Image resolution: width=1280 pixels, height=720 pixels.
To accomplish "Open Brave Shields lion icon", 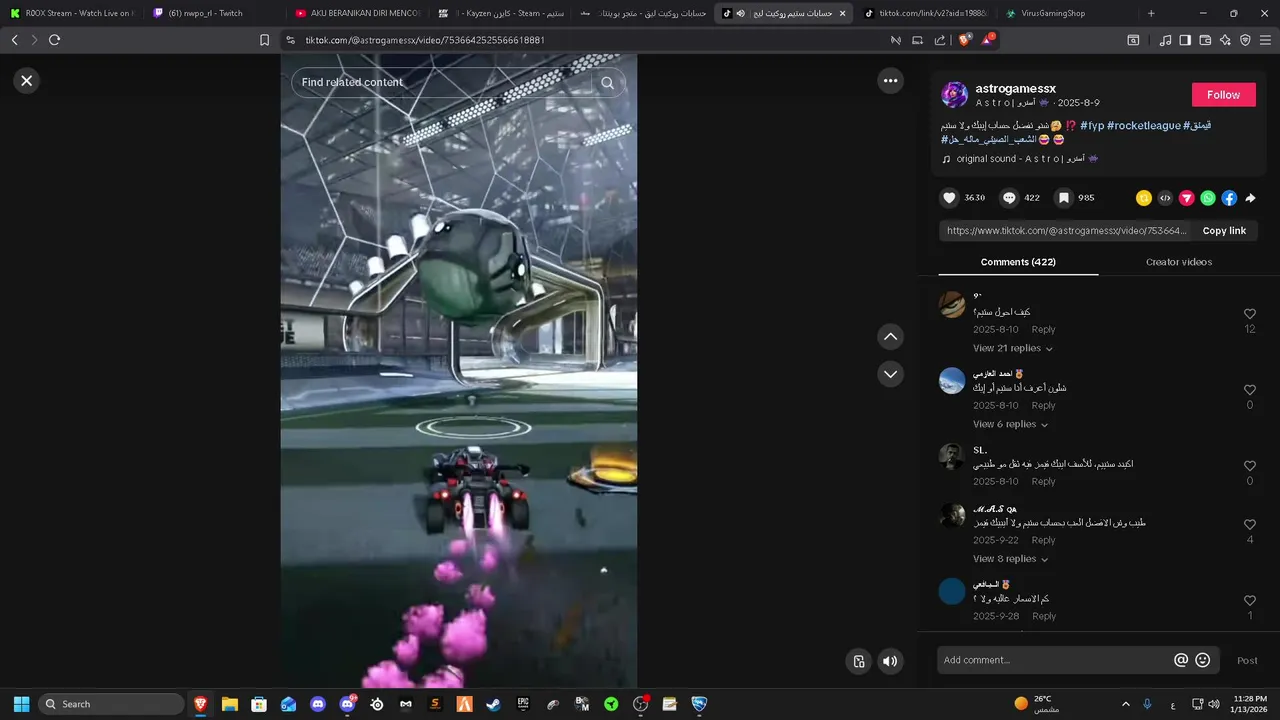I will 964,40.
